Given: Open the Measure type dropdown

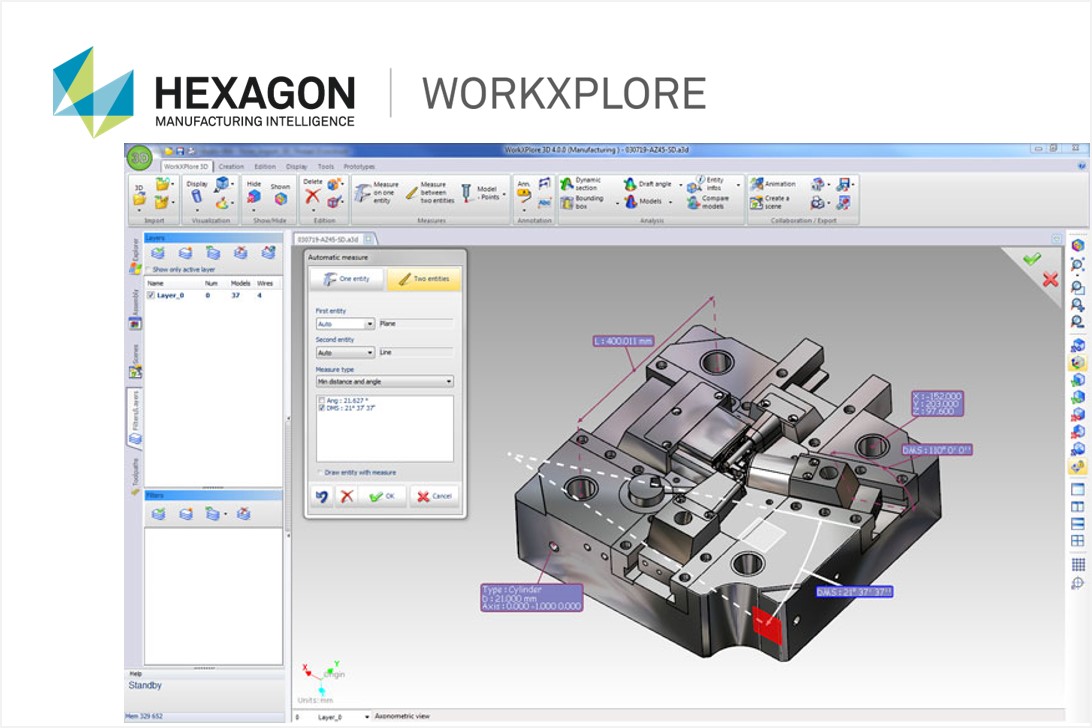Looking at the screenshot, I should tap(385, 380).
